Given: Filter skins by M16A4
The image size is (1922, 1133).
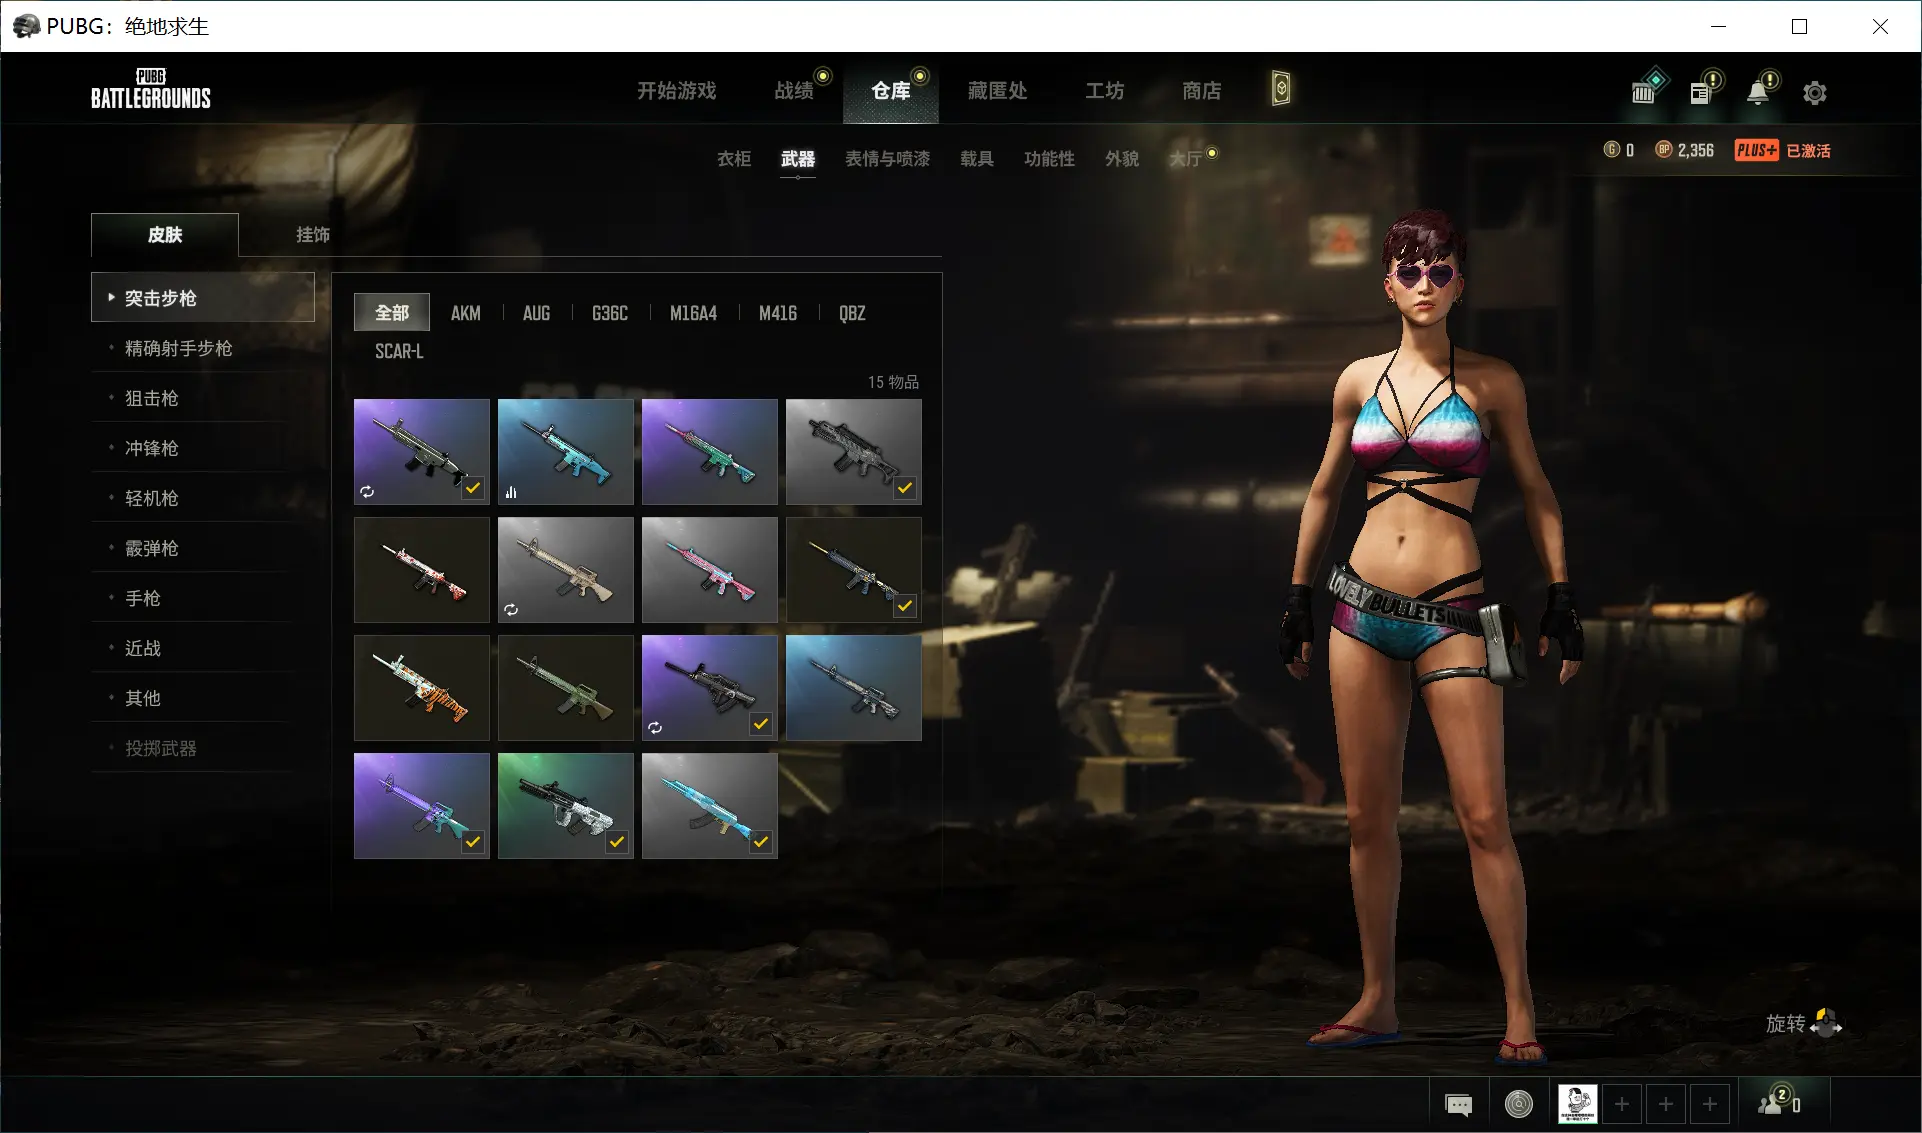Looking at the screenshot, I should point(693,313).
